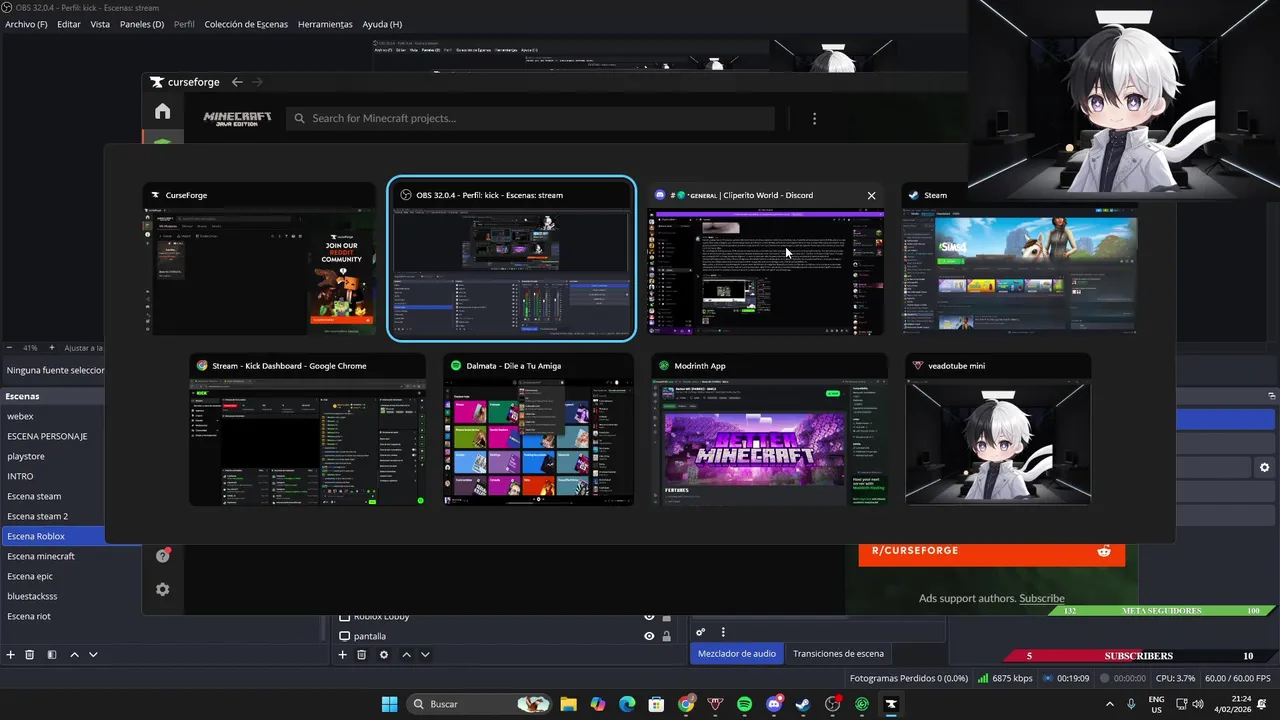The width and height of the screenshot is (1280, 720).
Task: Zoom in OBS preview with plus
Action: pyautogui.click(x=52, y=348)
